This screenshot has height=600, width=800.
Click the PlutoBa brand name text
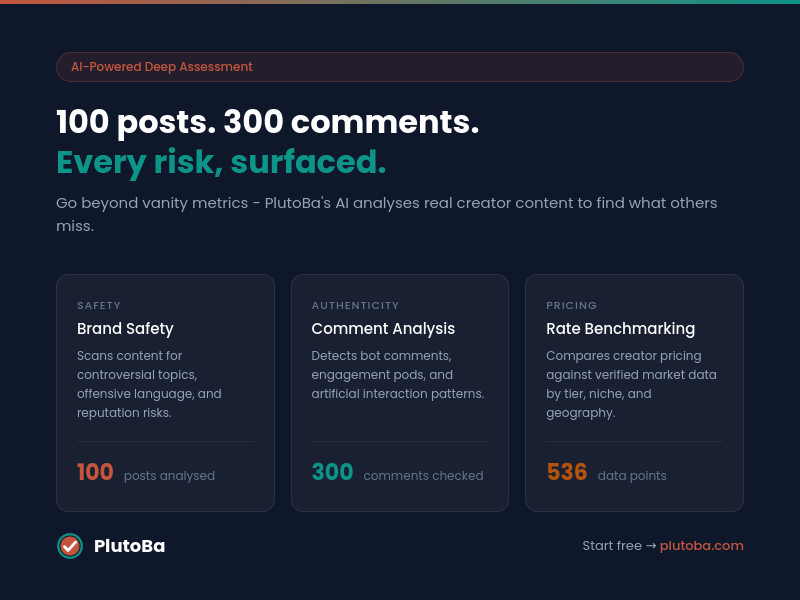tap(129, 546)
